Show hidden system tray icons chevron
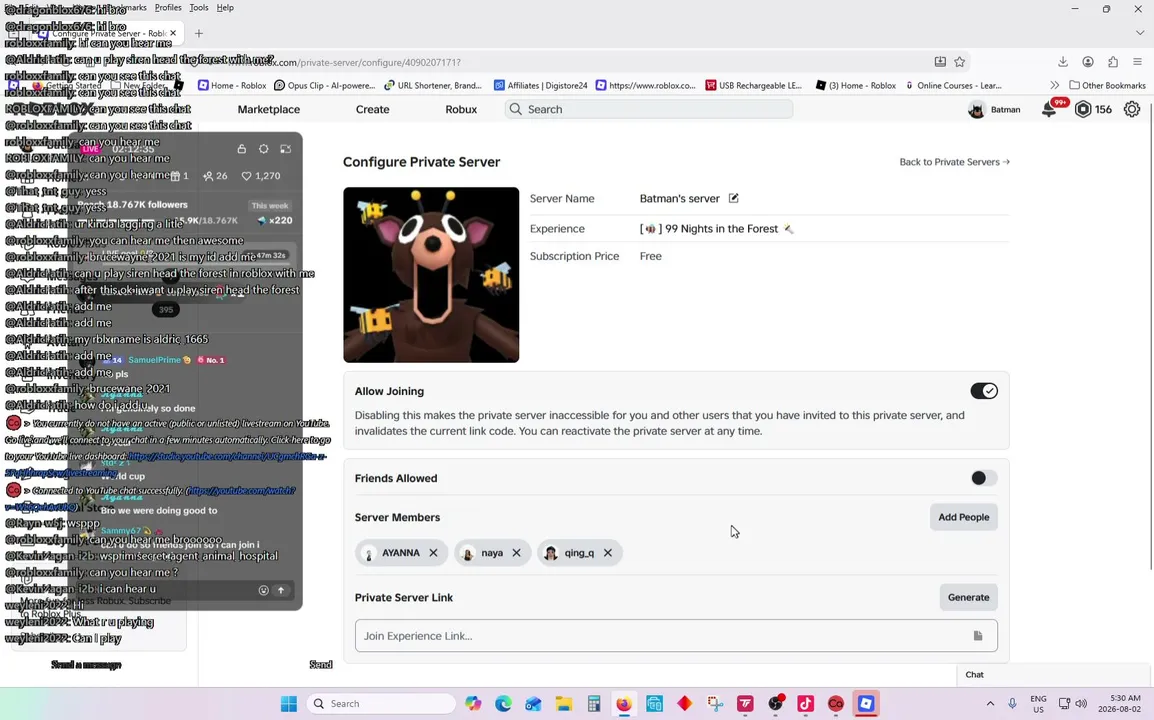 pos(990,704)
